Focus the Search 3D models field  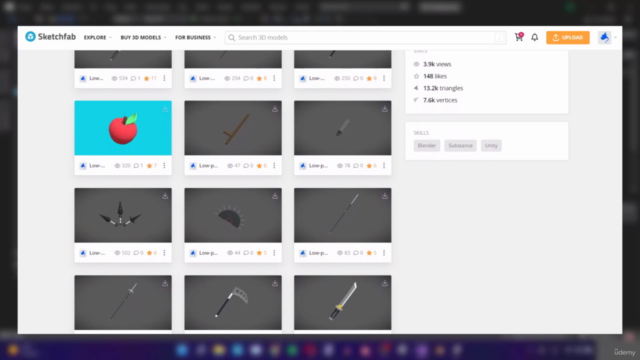(365, 38)
